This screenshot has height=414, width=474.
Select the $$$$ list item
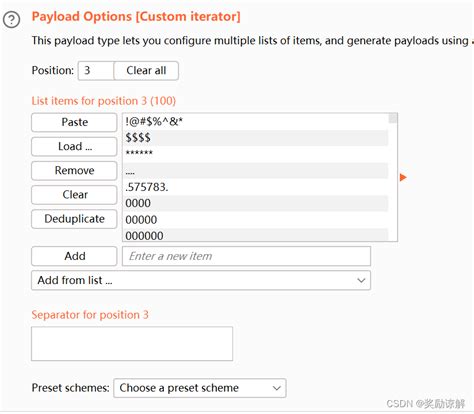click(255, 138)
